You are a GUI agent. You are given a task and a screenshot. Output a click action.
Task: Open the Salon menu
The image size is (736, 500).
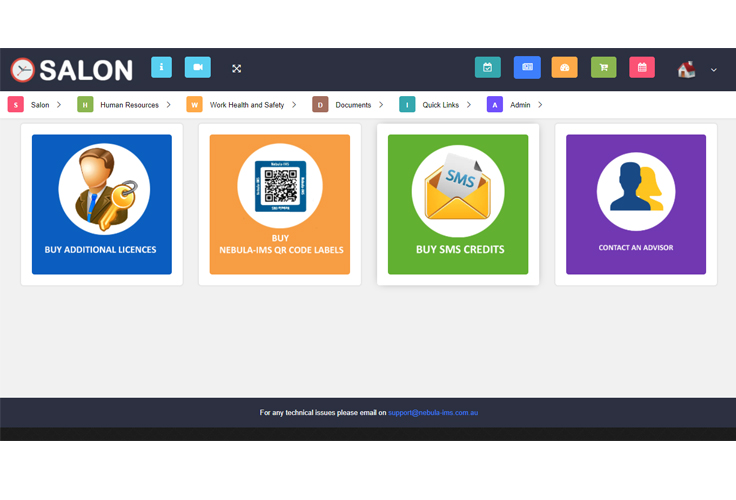pyautogui.click(x=40, y=105)
